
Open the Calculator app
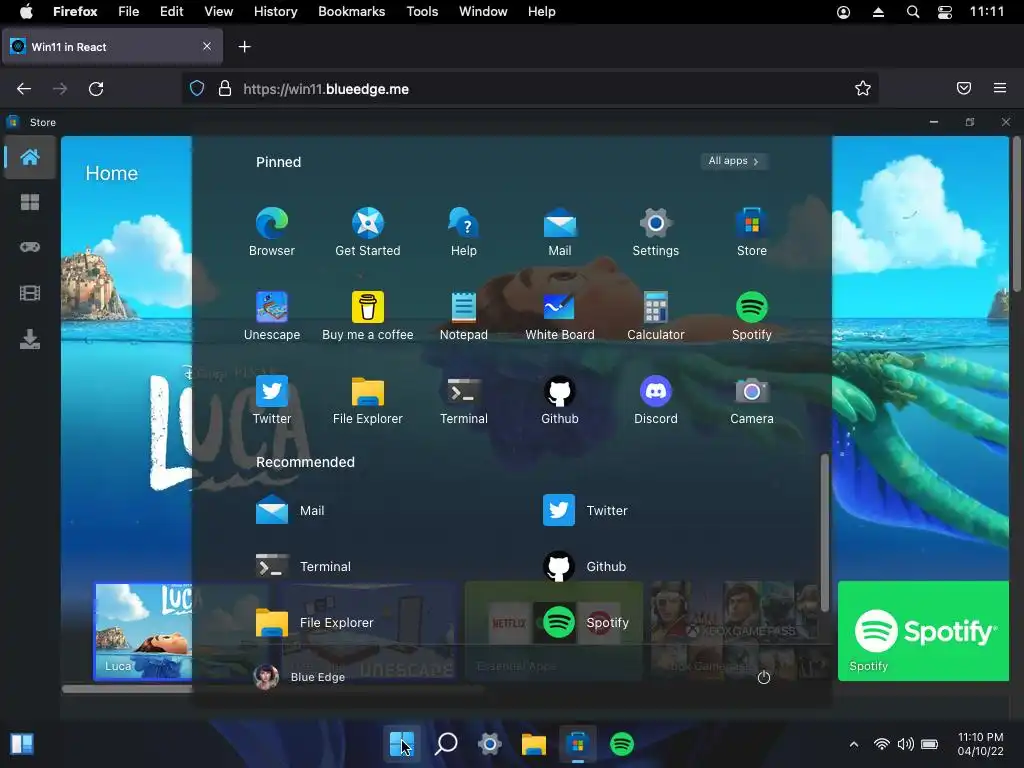656,316
